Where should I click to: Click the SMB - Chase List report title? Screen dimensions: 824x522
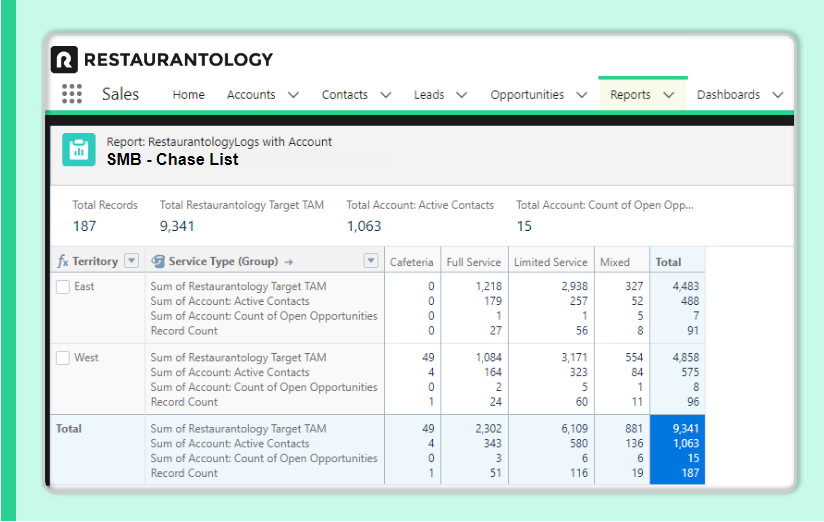[172, 159]
